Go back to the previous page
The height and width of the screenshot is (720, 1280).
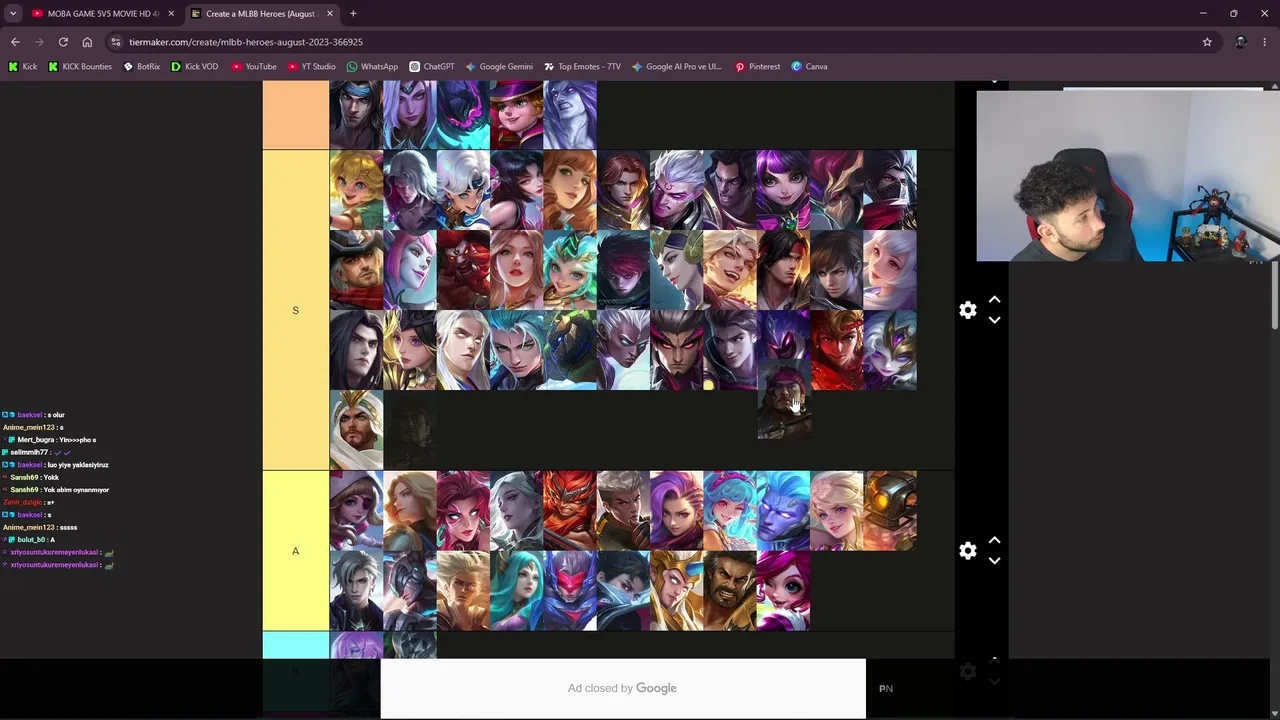[x=15, y=42]
